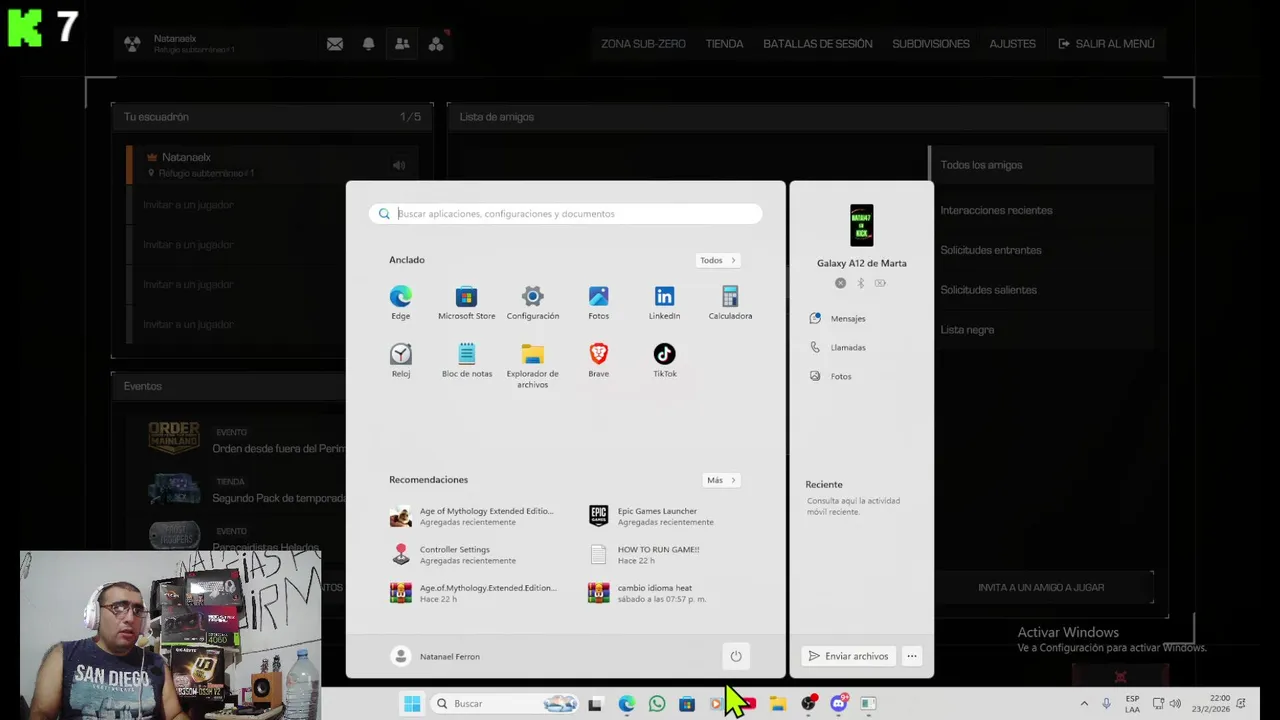Open TIENDA tab in the game
This screenshot has width=1280, height=720.
click(x=724, y=44)
